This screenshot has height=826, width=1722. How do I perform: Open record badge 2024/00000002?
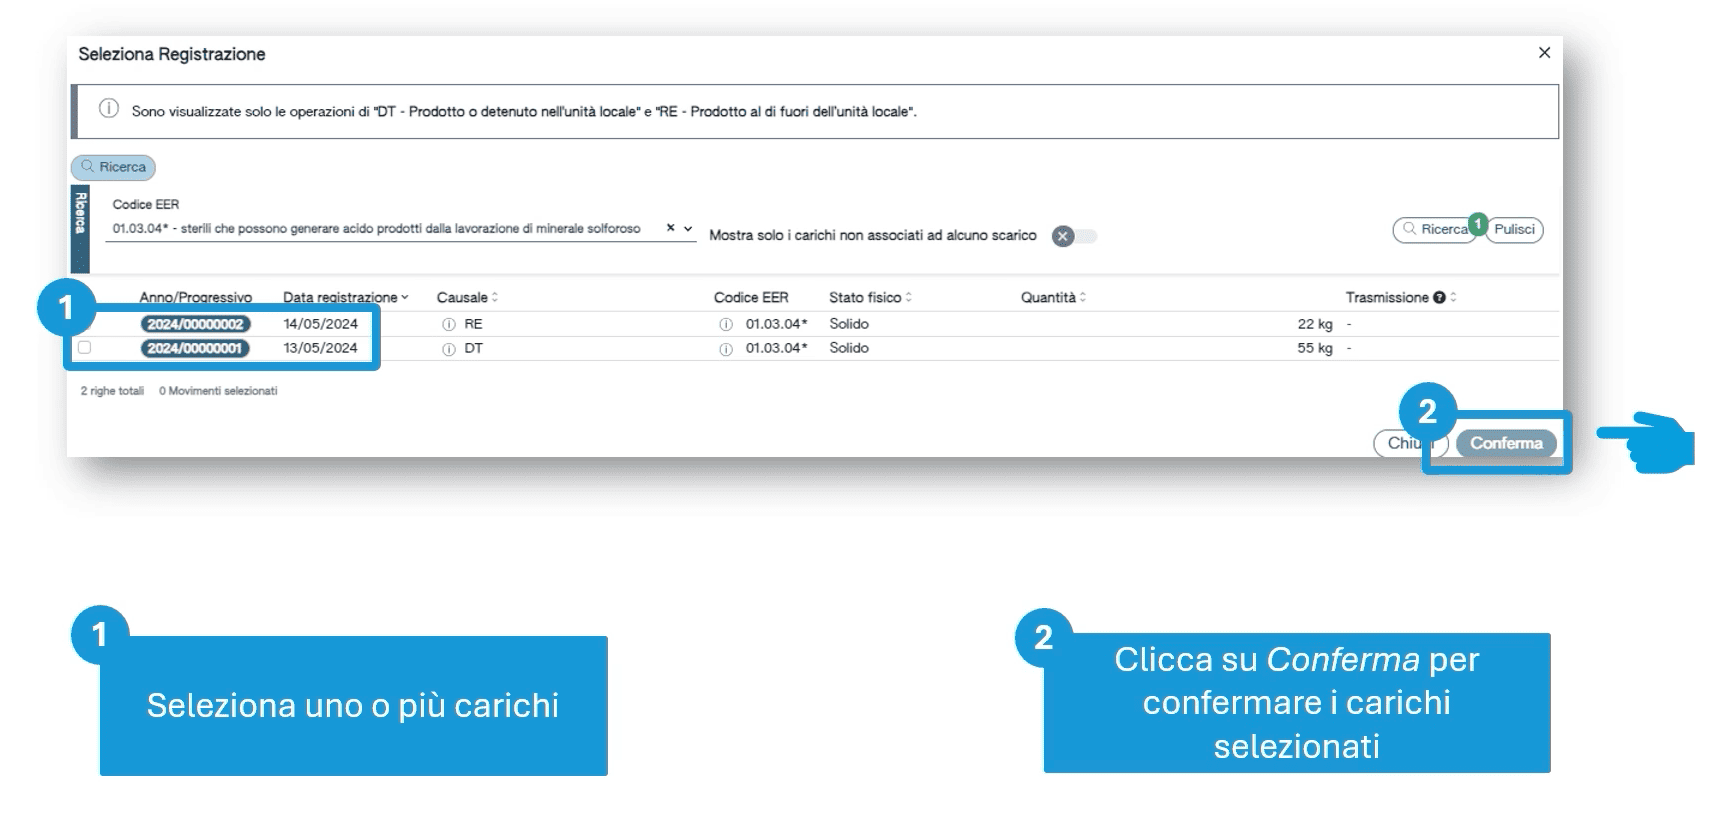pyautogui.click(x=195, y=324)
